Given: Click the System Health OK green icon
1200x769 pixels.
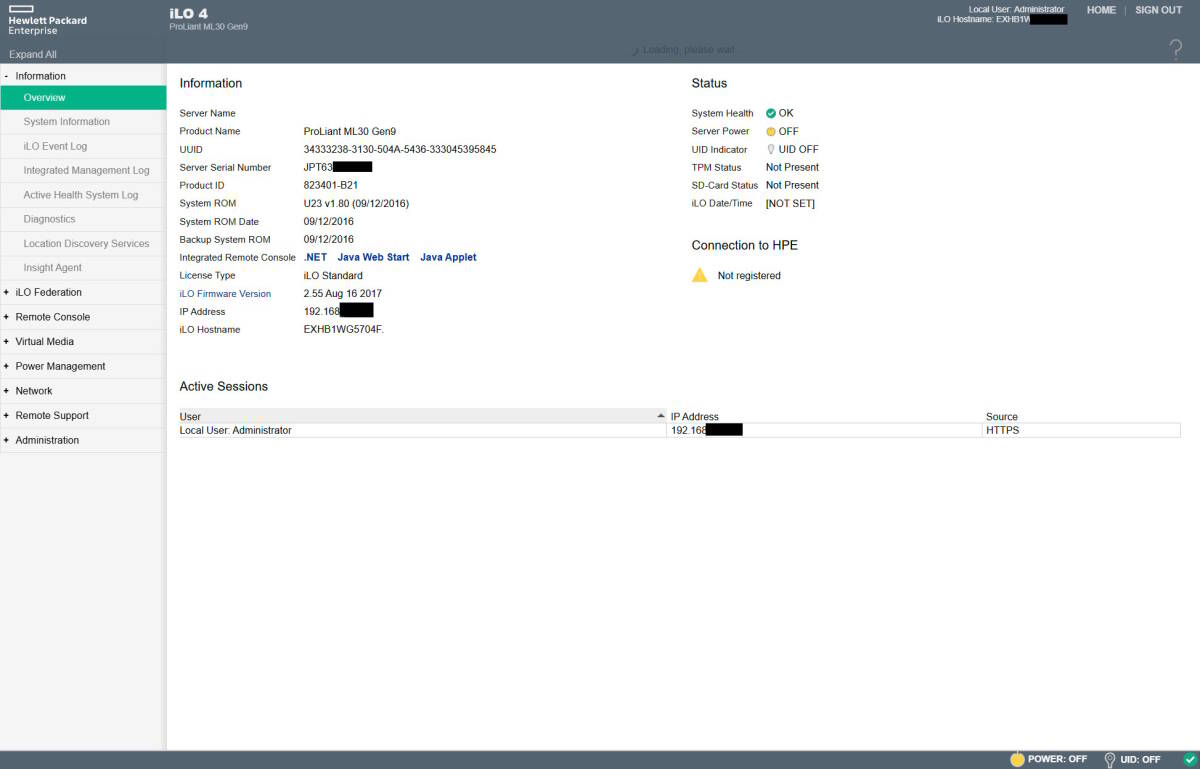Looking at the screenshot, I should point(771,114).
